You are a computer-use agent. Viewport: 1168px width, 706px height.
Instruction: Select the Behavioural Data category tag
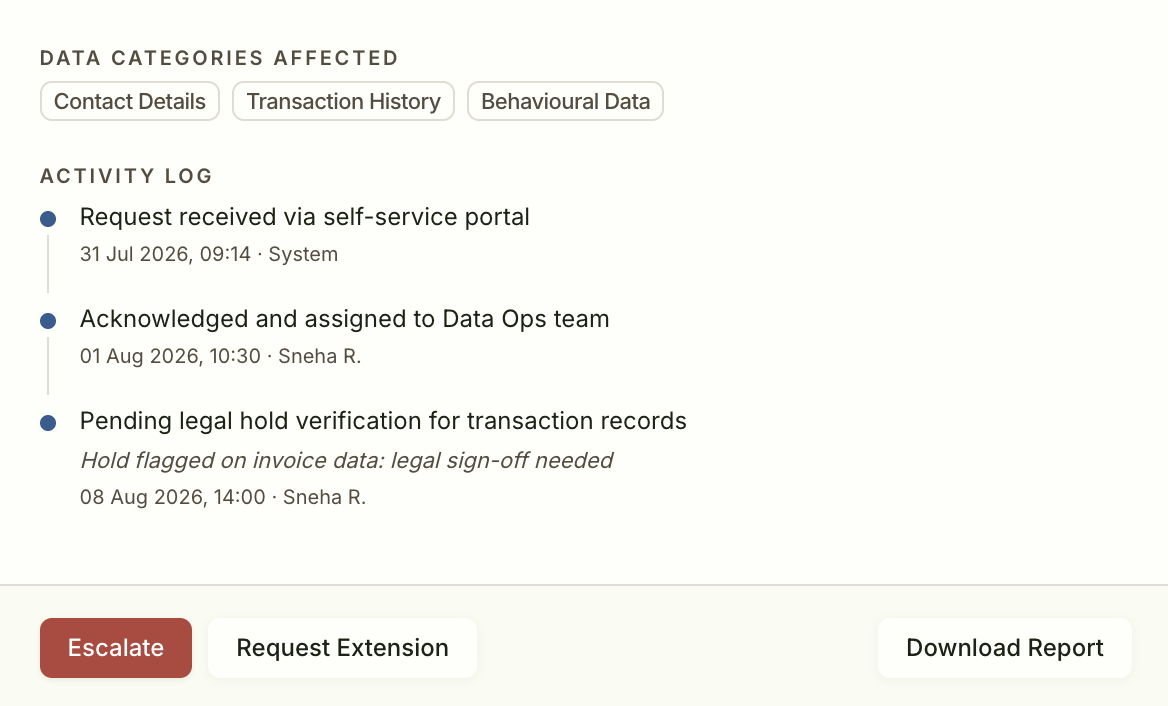565,101
